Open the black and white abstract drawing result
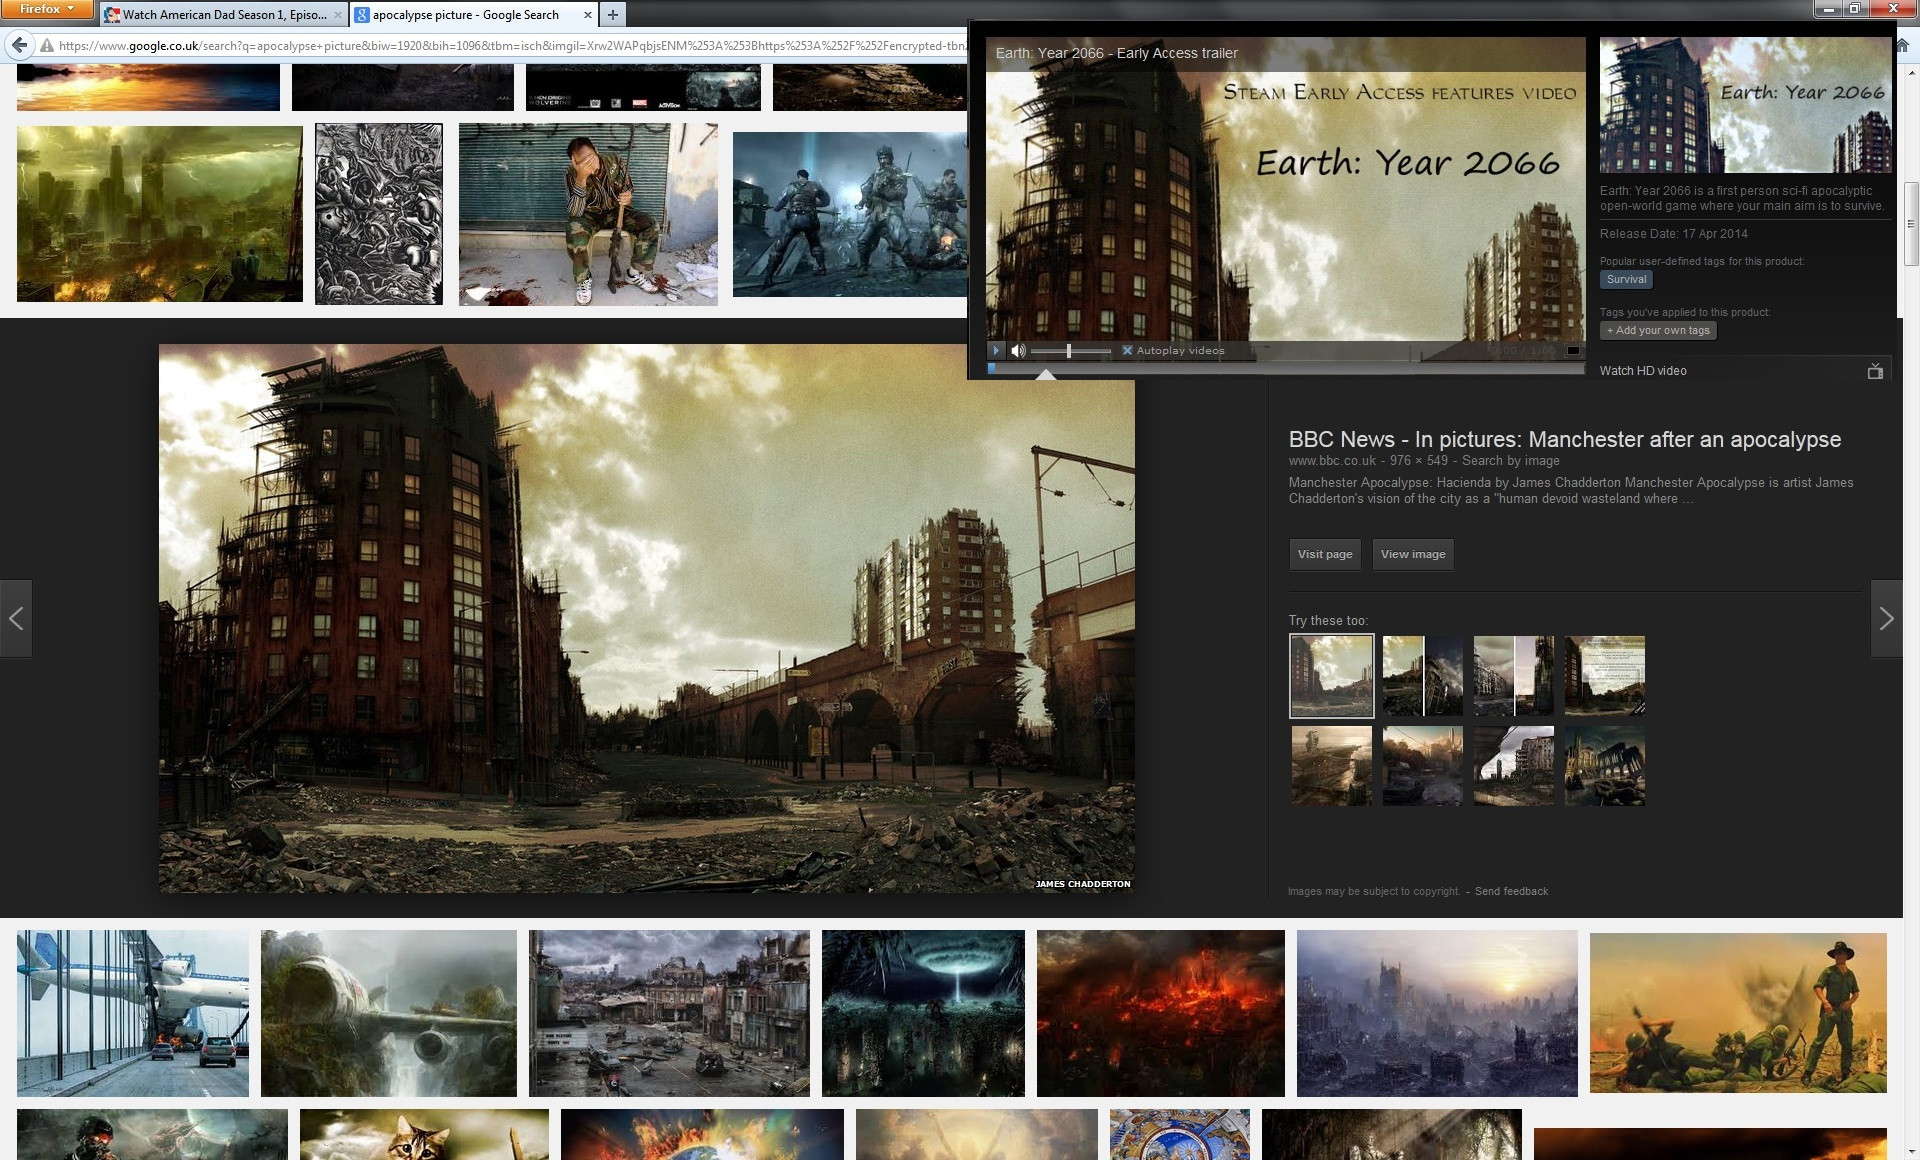 379,213
